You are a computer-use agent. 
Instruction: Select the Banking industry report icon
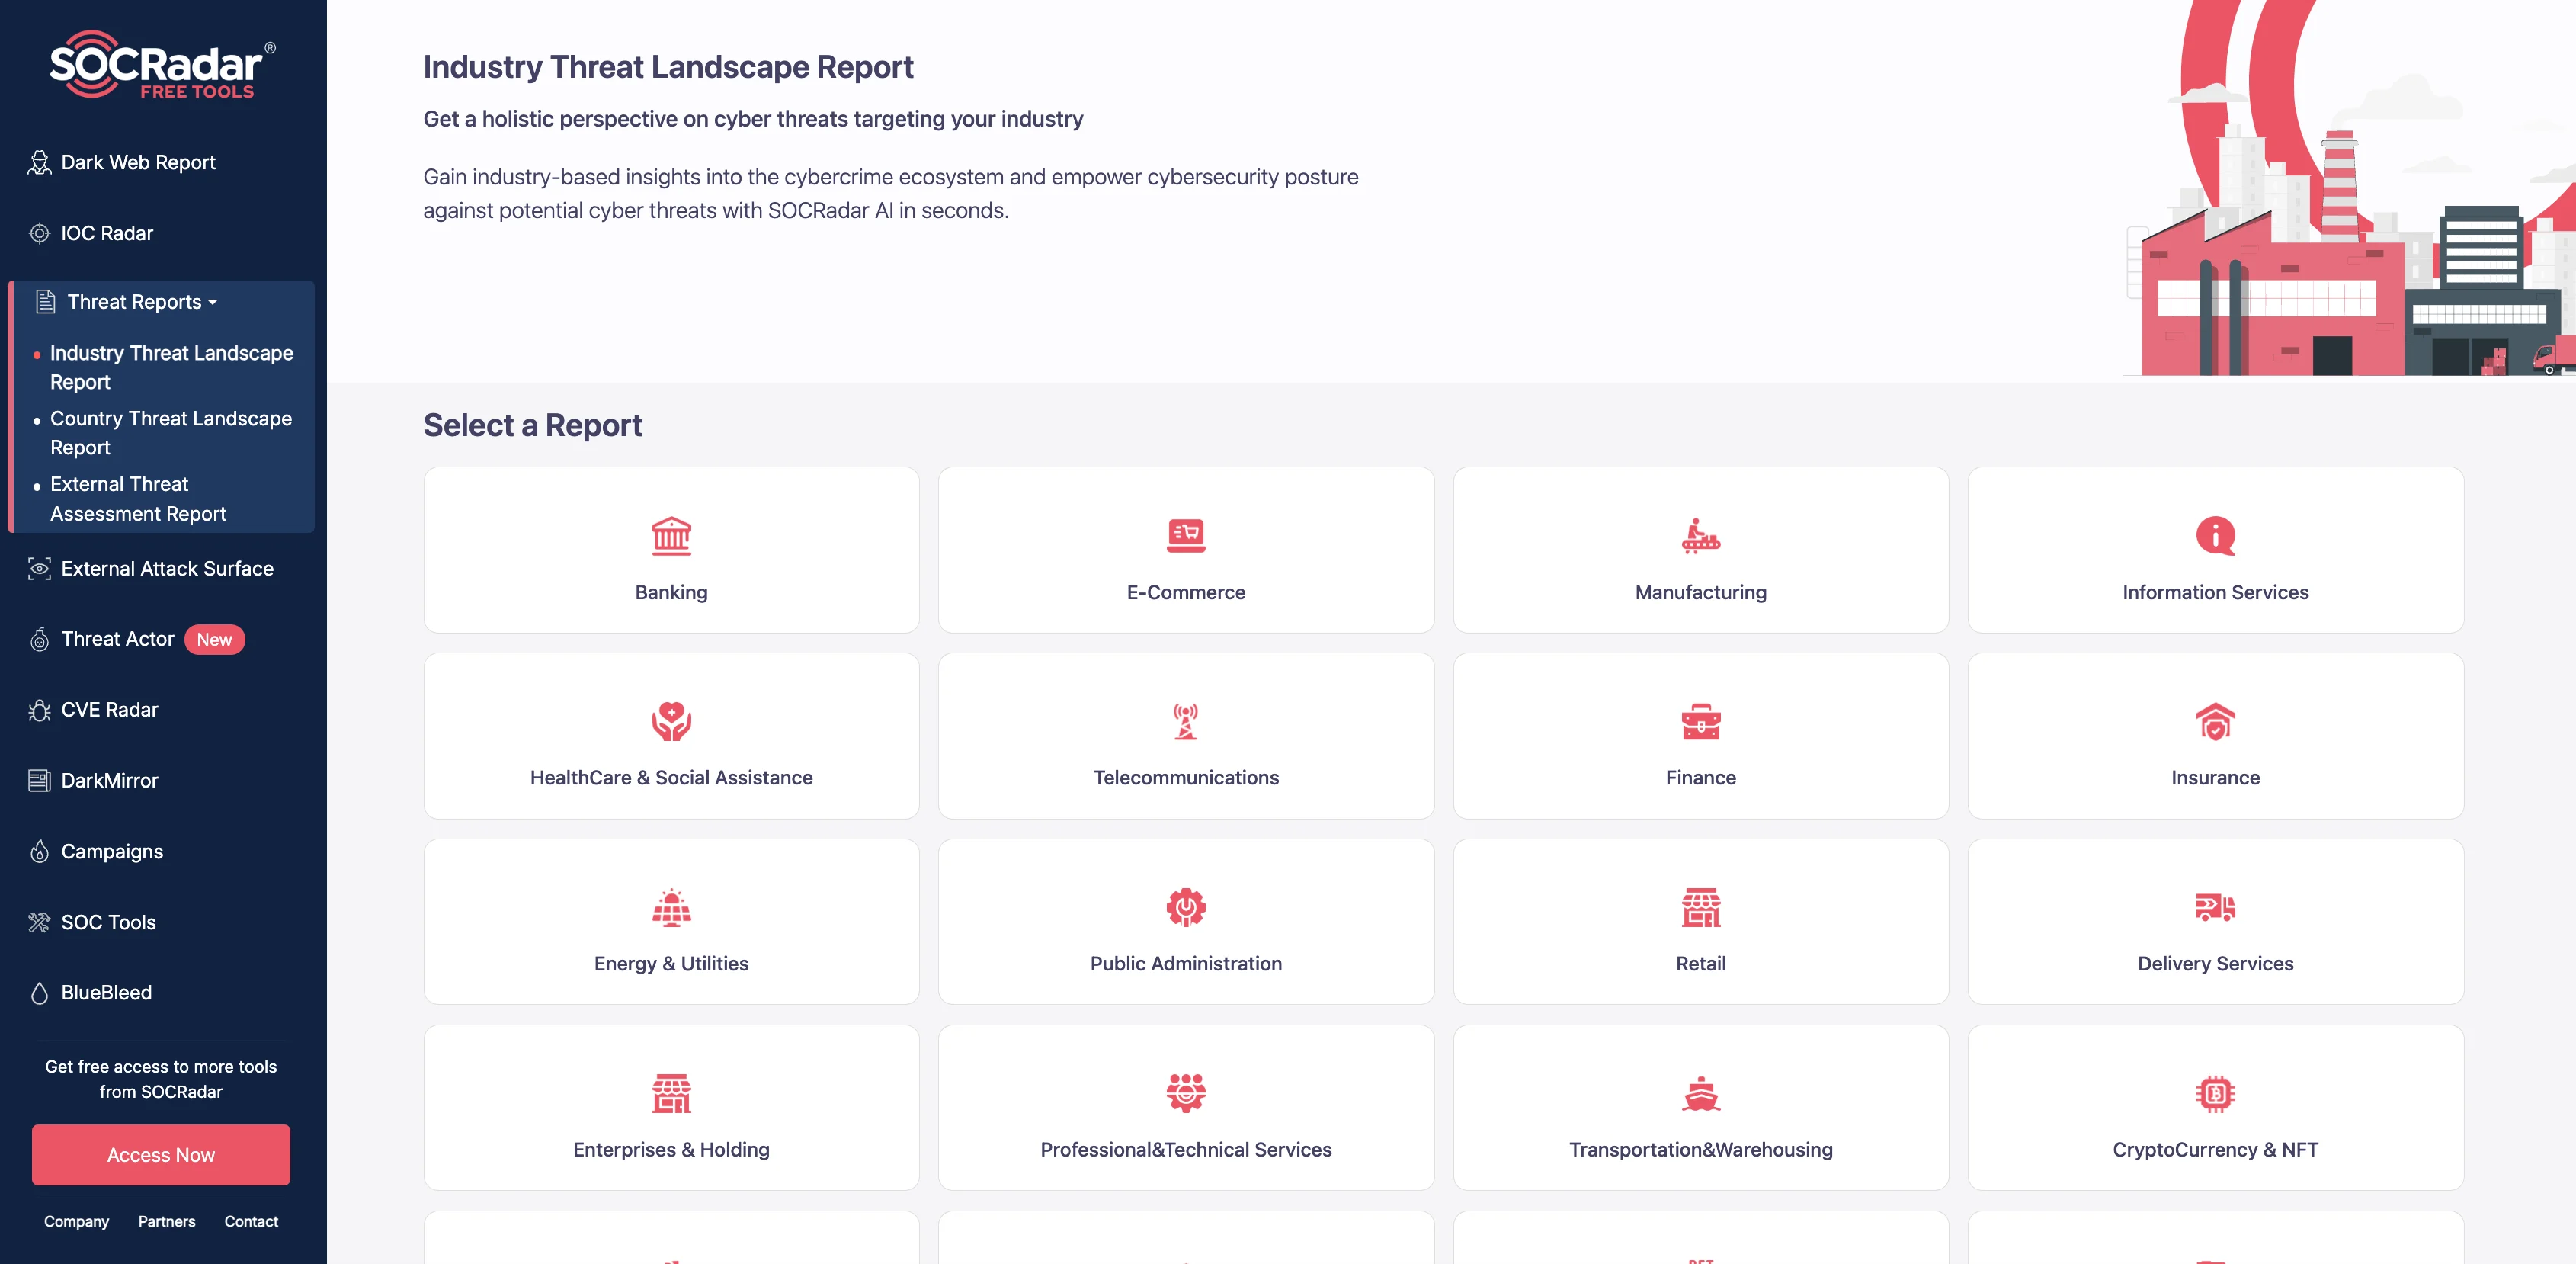pyautogui.click(x=670, y=533)
